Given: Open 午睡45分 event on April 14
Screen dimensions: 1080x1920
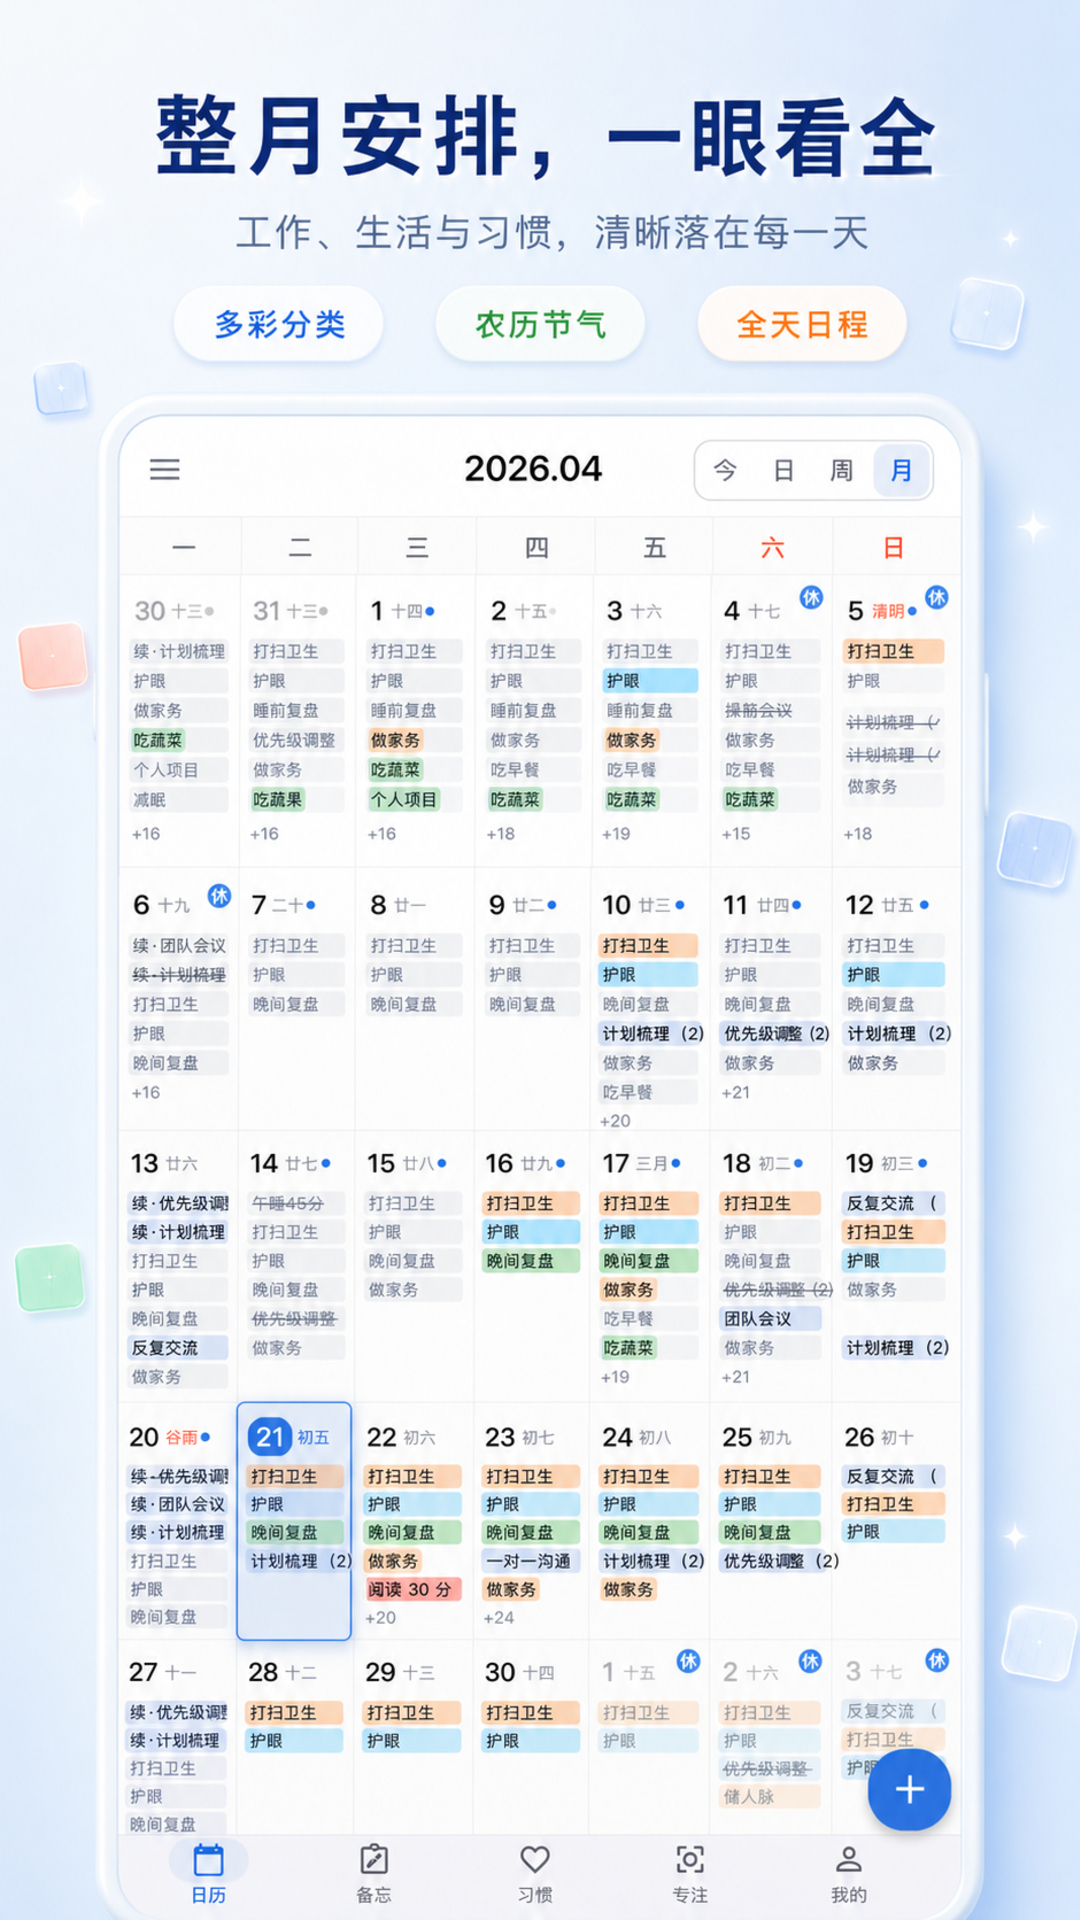Looking at the screenshot, I should tap(297, 1204).
